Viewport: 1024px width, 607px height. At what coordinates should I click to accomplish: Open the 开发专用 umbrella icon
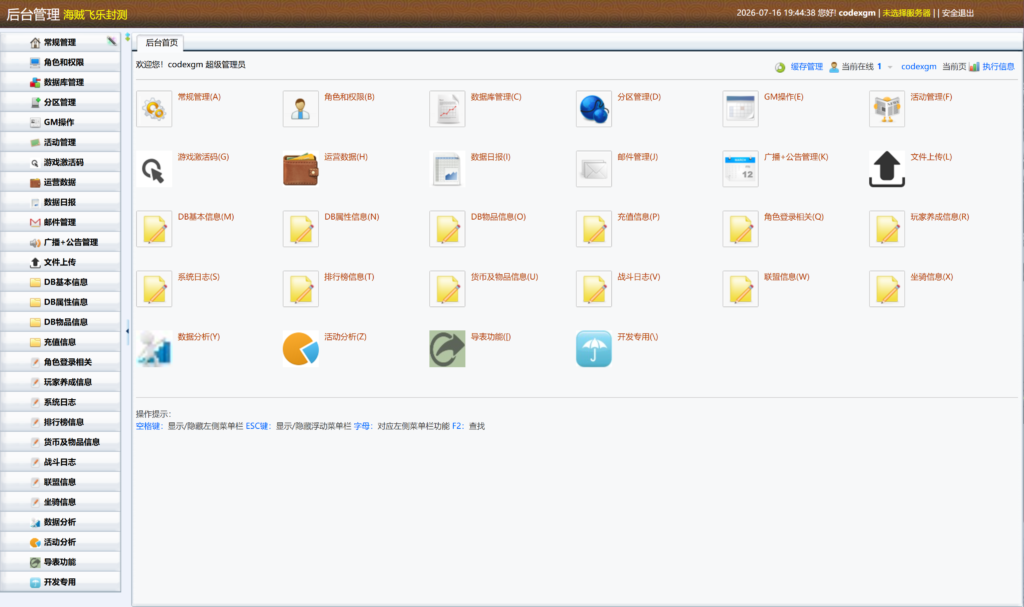pyautogui.click(x=594, y=349)
